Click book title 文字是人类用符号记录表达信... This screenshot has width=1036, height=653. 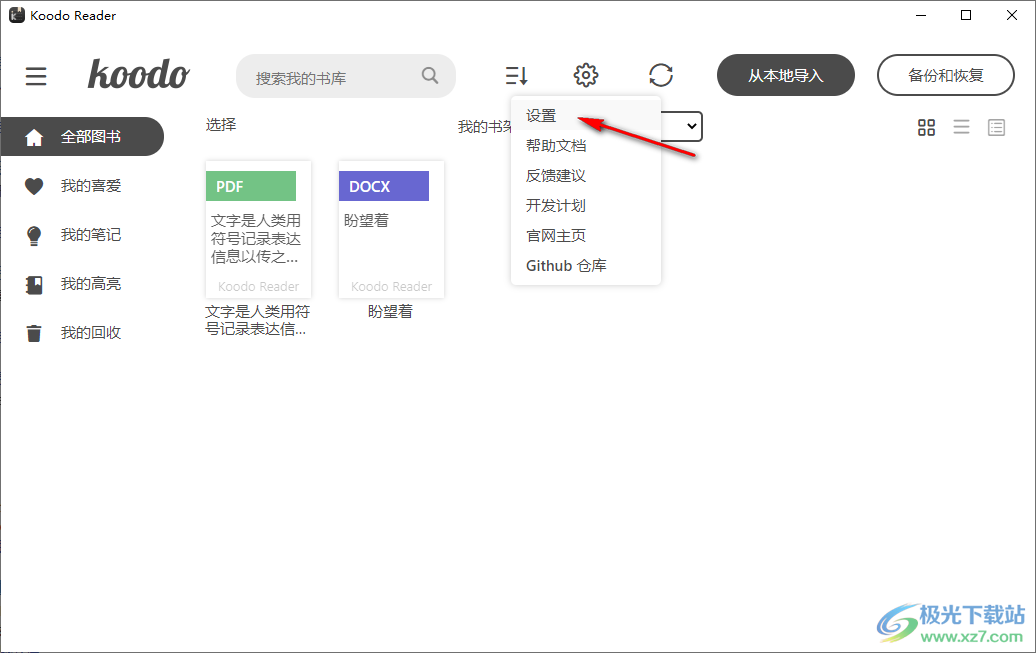[257, 321]
